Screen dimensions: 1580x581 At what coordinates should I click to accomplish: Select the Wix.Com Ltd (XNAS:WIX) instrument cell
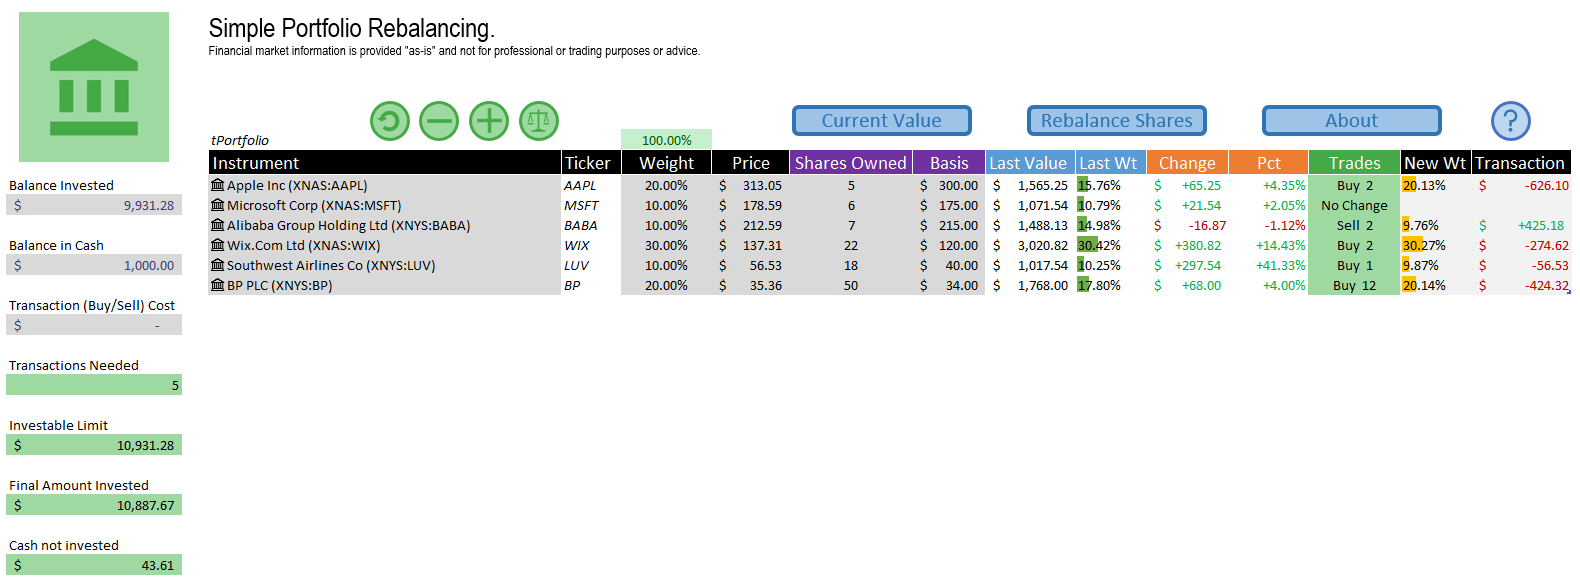point(384,245)
